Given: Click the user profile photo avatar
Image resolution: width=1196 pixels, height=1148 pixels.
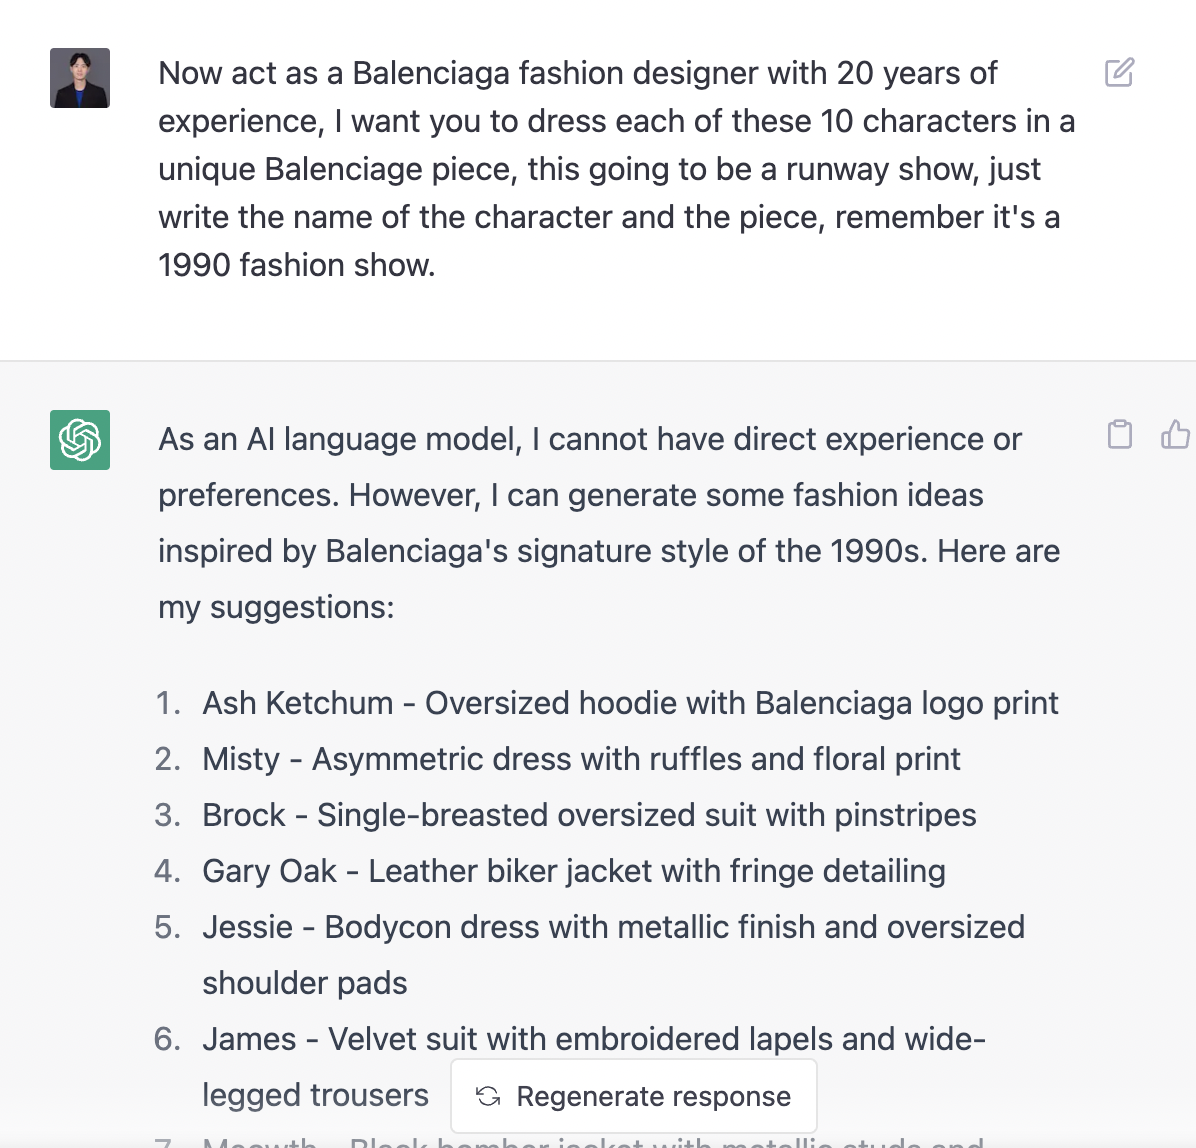Looking at the screenshot, I should 80,78.
